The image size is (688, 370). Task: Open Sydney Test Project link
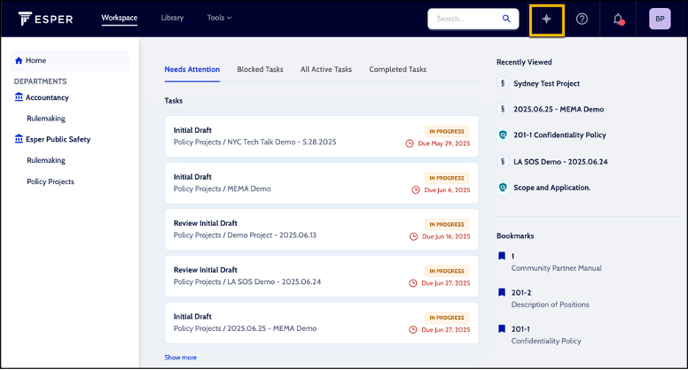pyautogui.click(x=546, y=83)
